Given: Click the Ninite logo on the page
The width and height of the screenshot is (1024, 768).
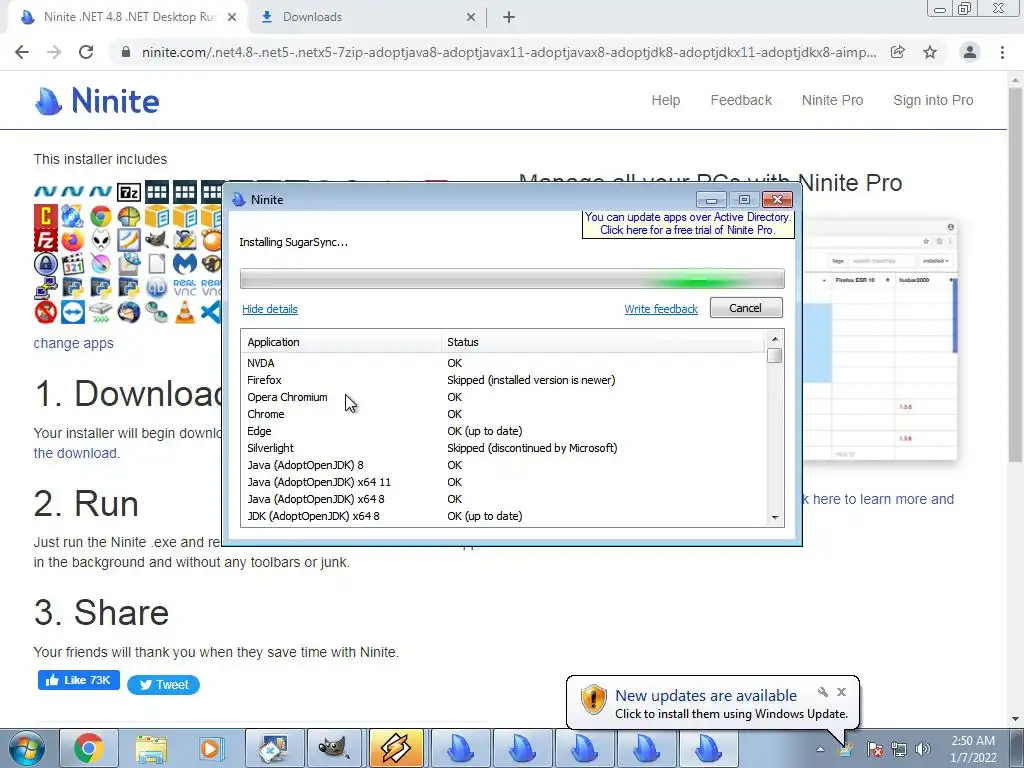Looking at the screenshot, I should pos(97,101).
